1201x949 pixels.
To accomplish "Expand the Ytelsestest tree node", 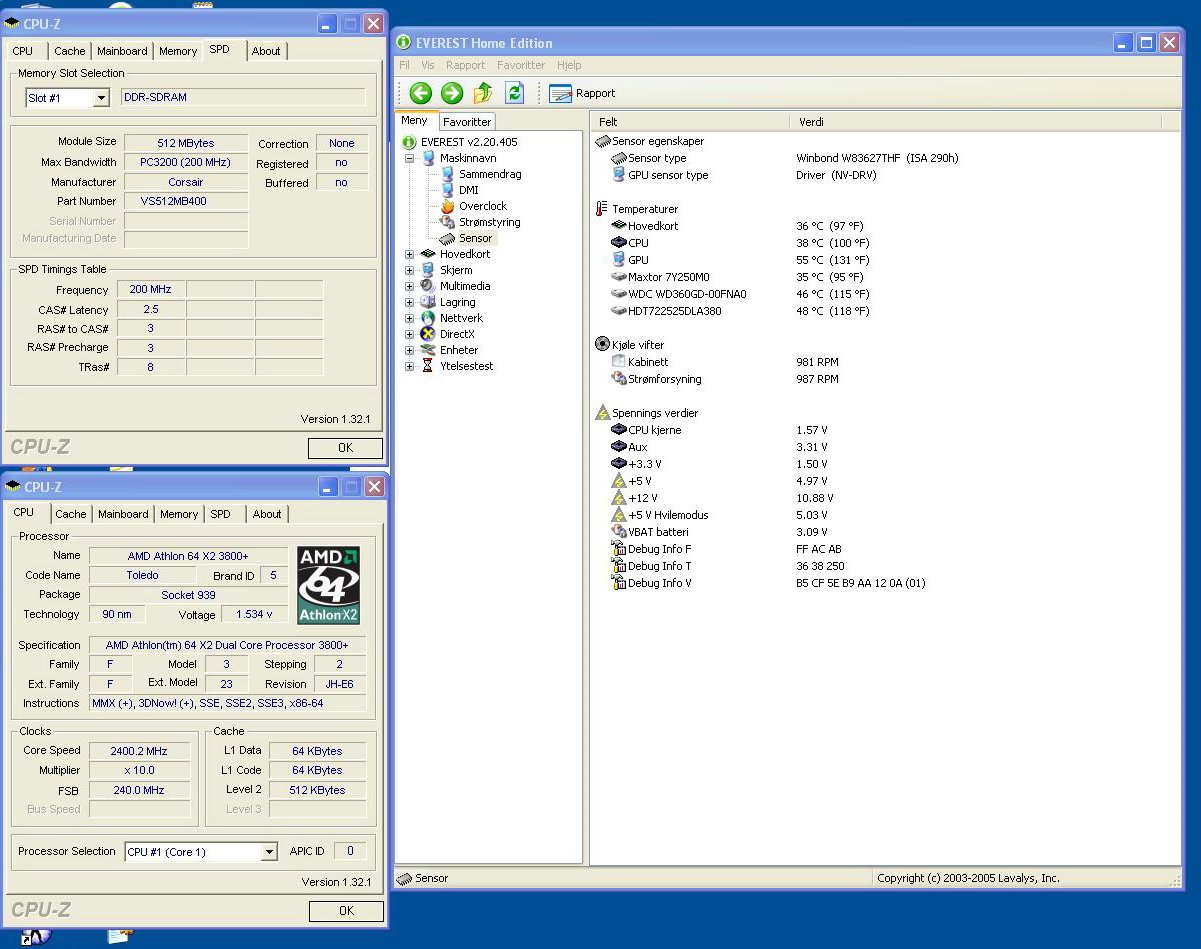I will (409, 366).
